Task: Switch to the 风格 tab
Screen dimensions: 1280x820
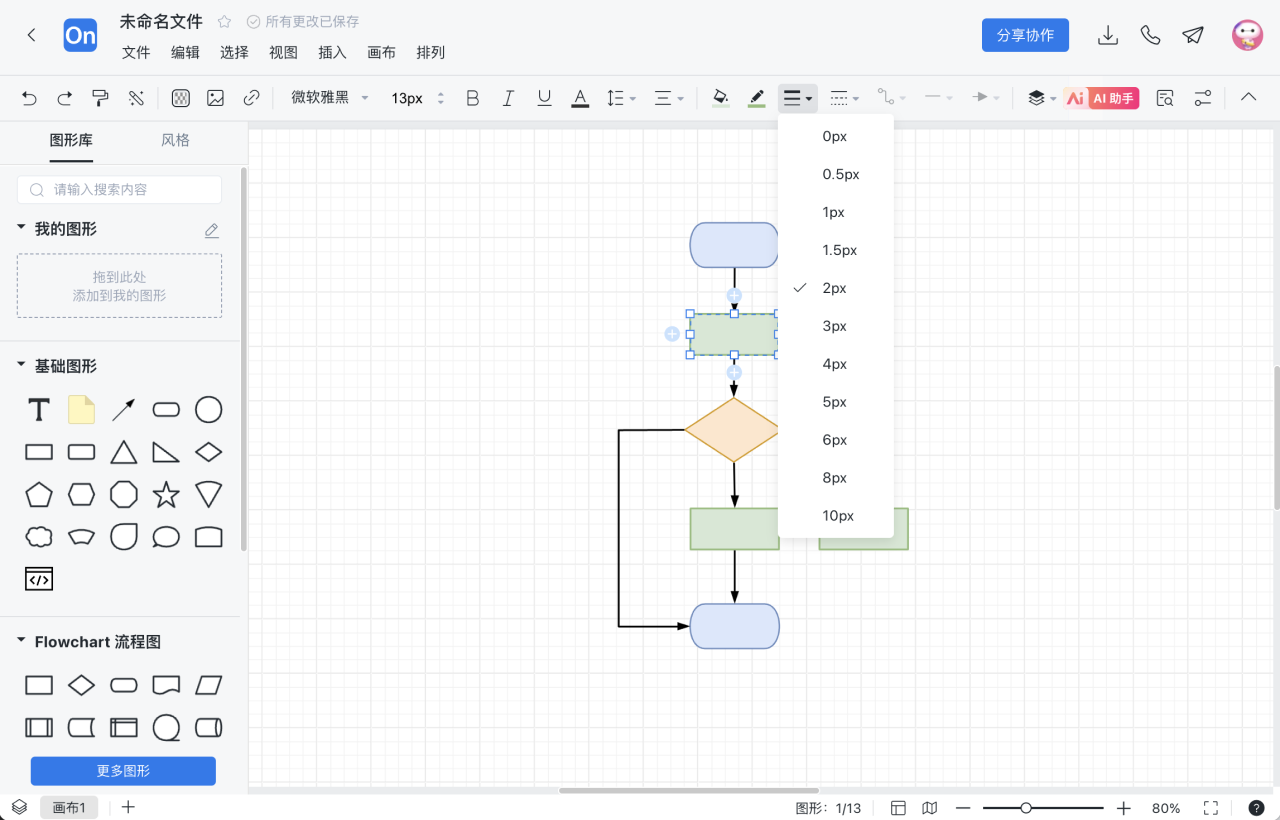Action: [x=175, y=140]
